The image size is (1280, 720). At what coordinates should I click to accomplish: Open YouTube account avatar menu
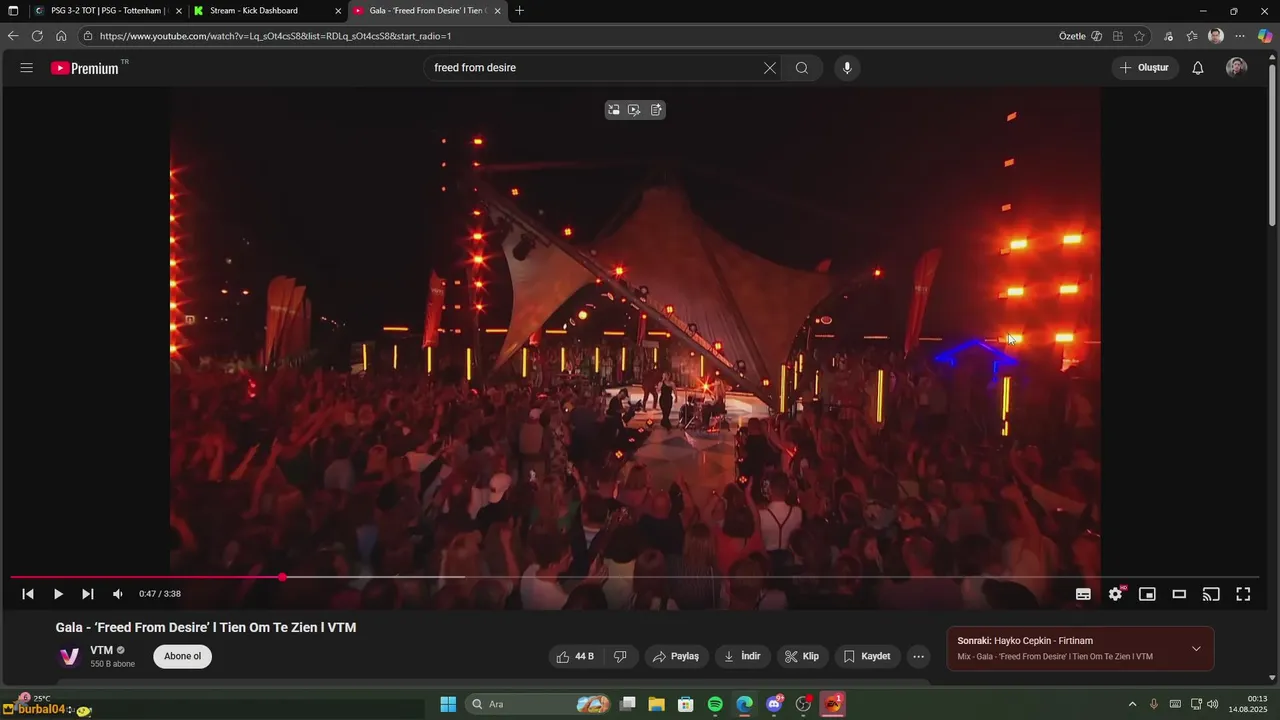(x=1237, y=68)
